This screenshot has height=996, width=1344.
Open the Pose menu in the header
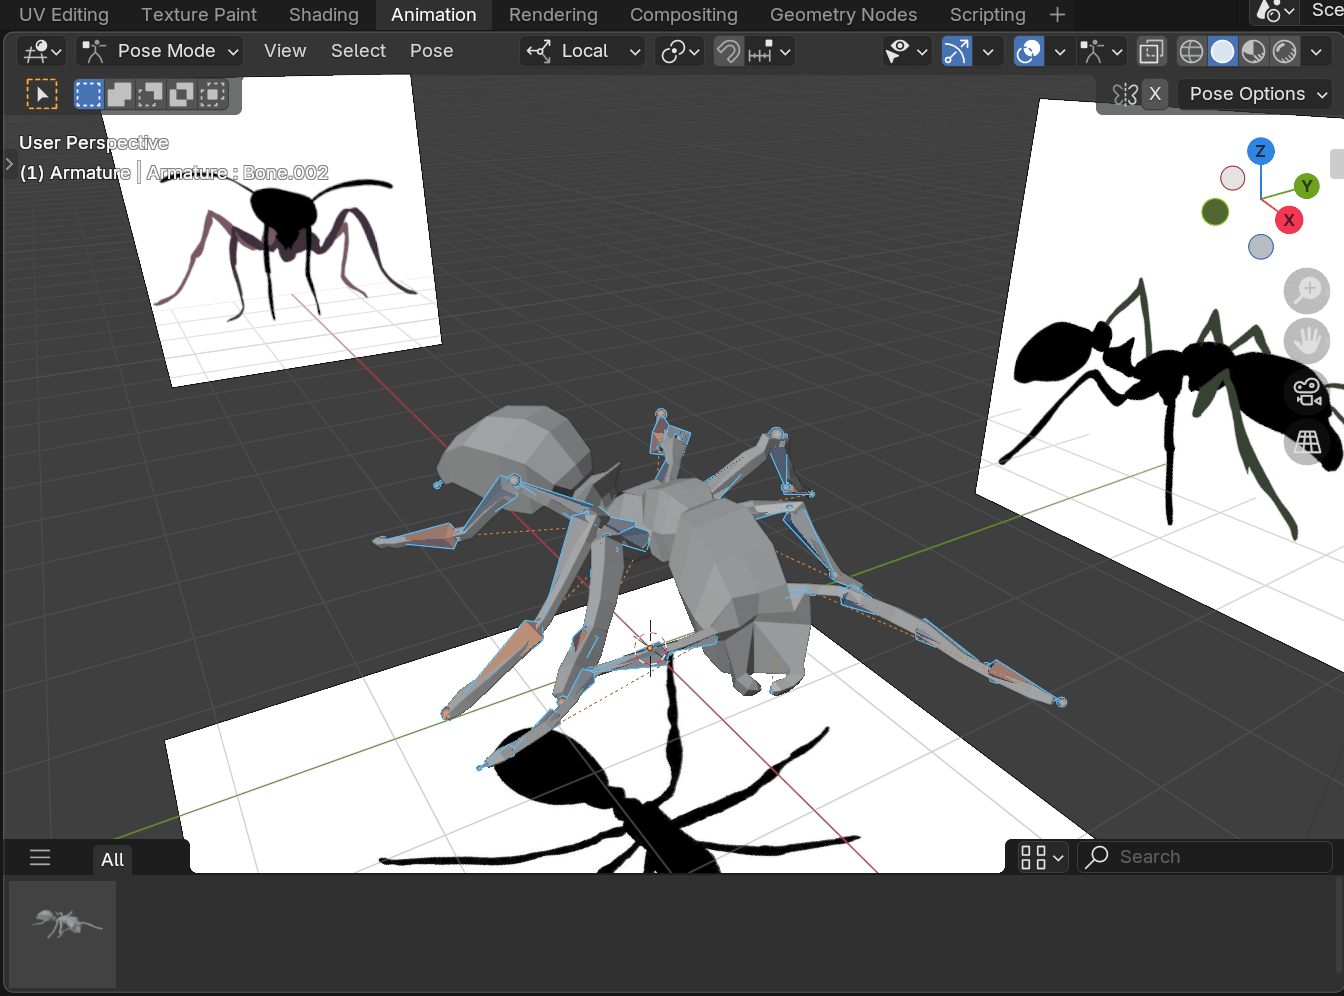tap(431, 51)
